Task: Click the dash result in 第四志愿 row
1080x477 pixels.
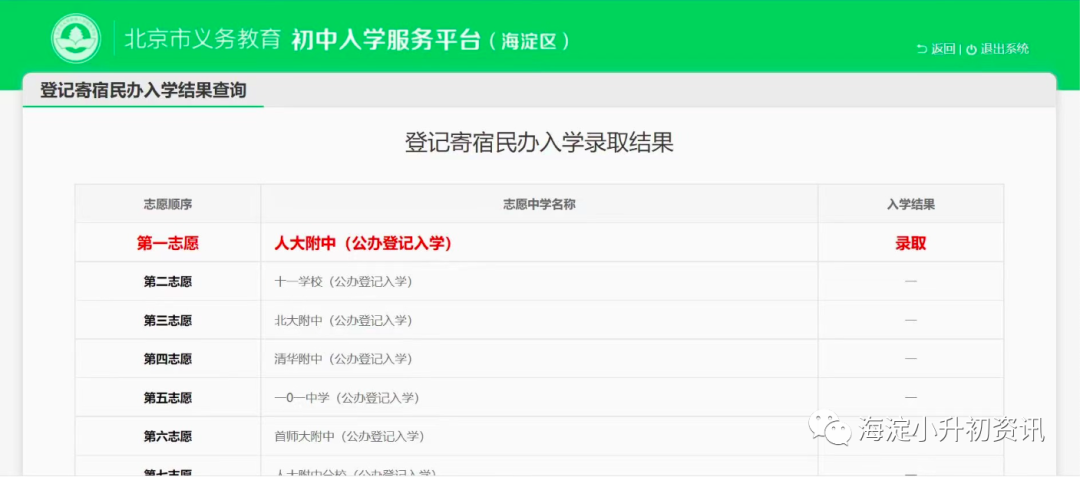Action: tap(911, 359)
